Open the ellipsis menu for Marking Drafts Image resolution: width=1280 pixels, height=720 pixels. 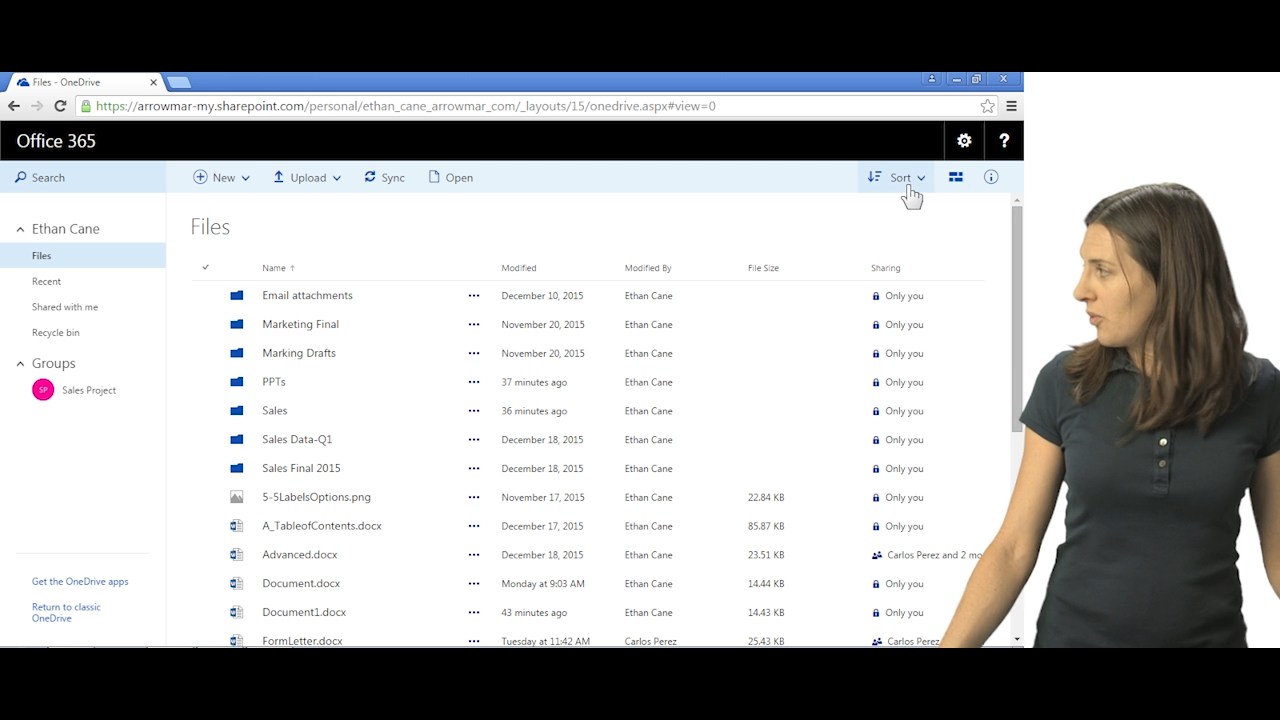[x=474, y=353]
